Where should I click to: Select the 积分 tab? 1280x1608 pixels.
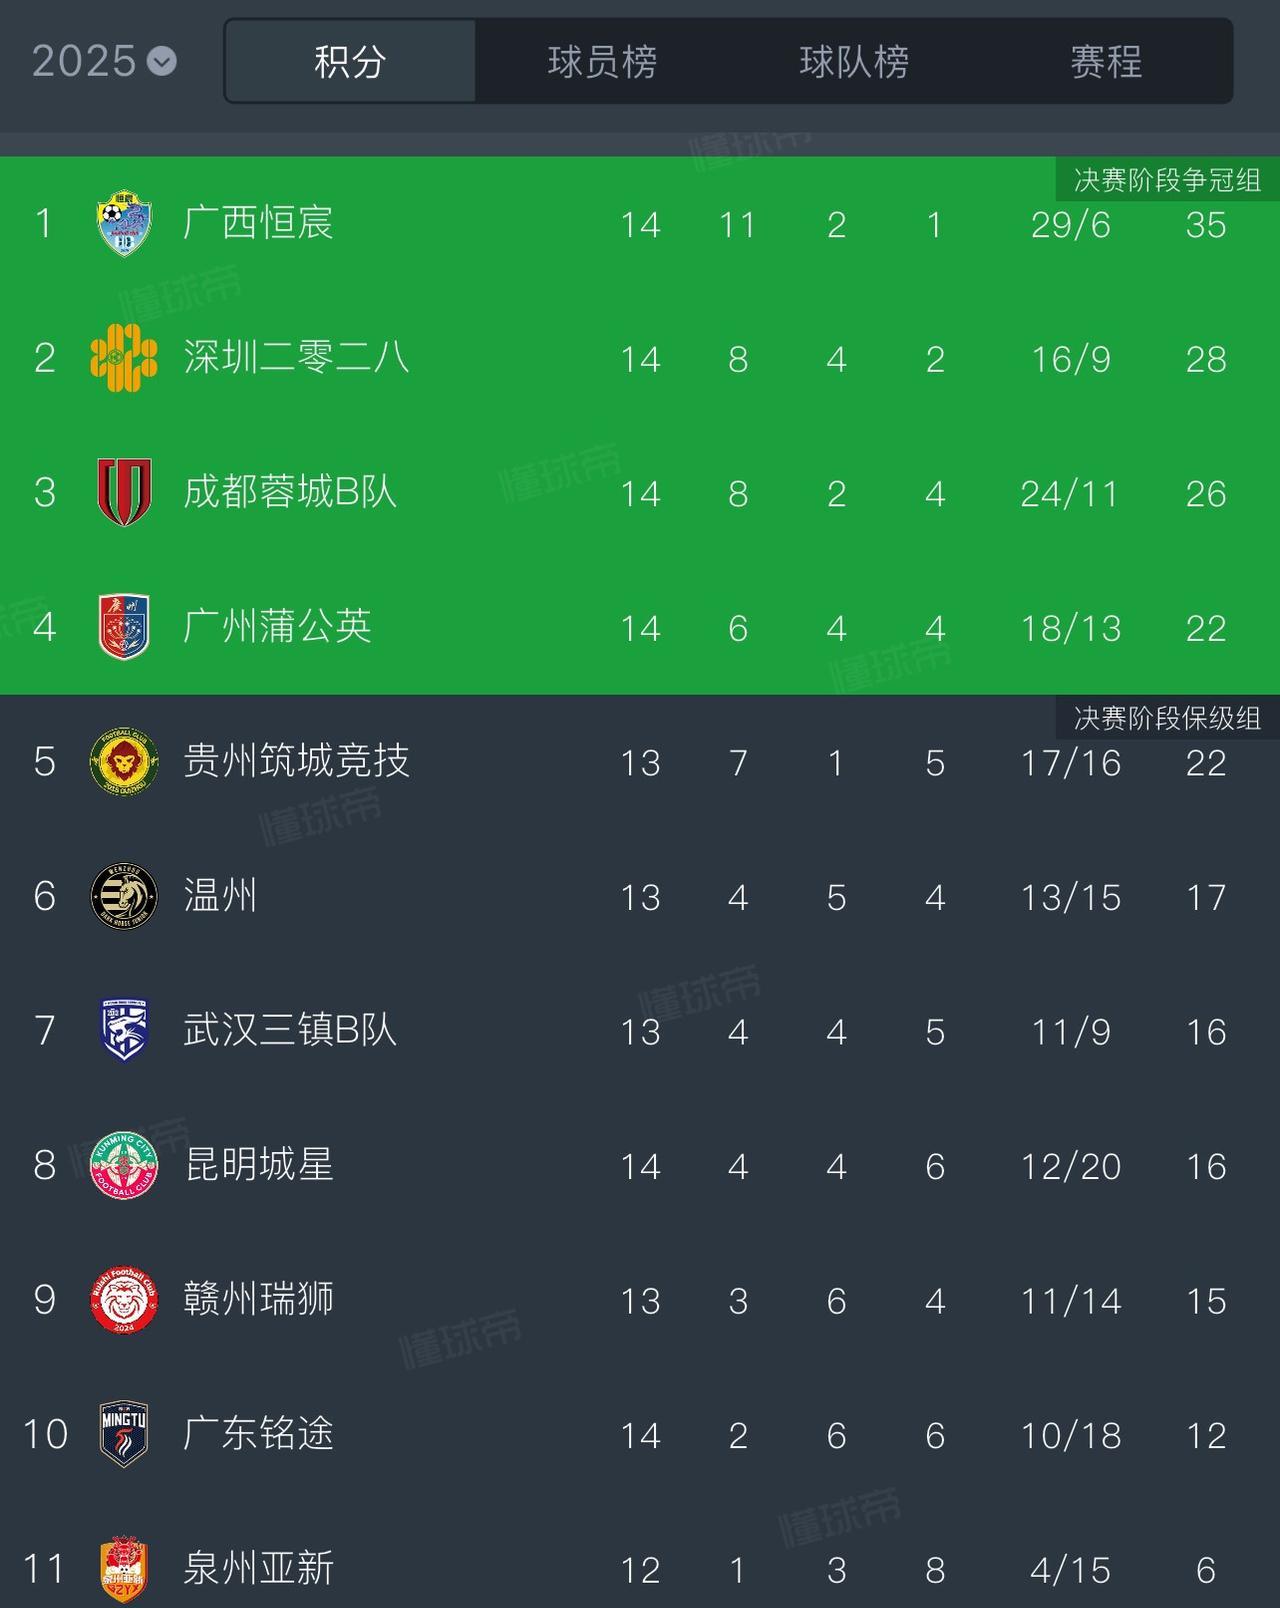[350, 61]
